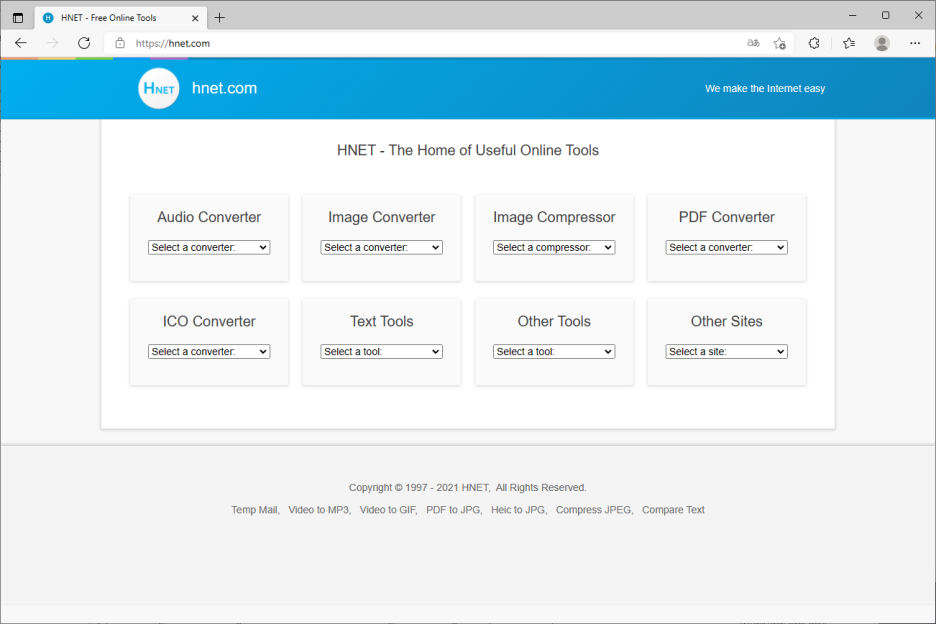Open the Temp Mail footer link
Screen dimensions: 936x624
point(254,510)
